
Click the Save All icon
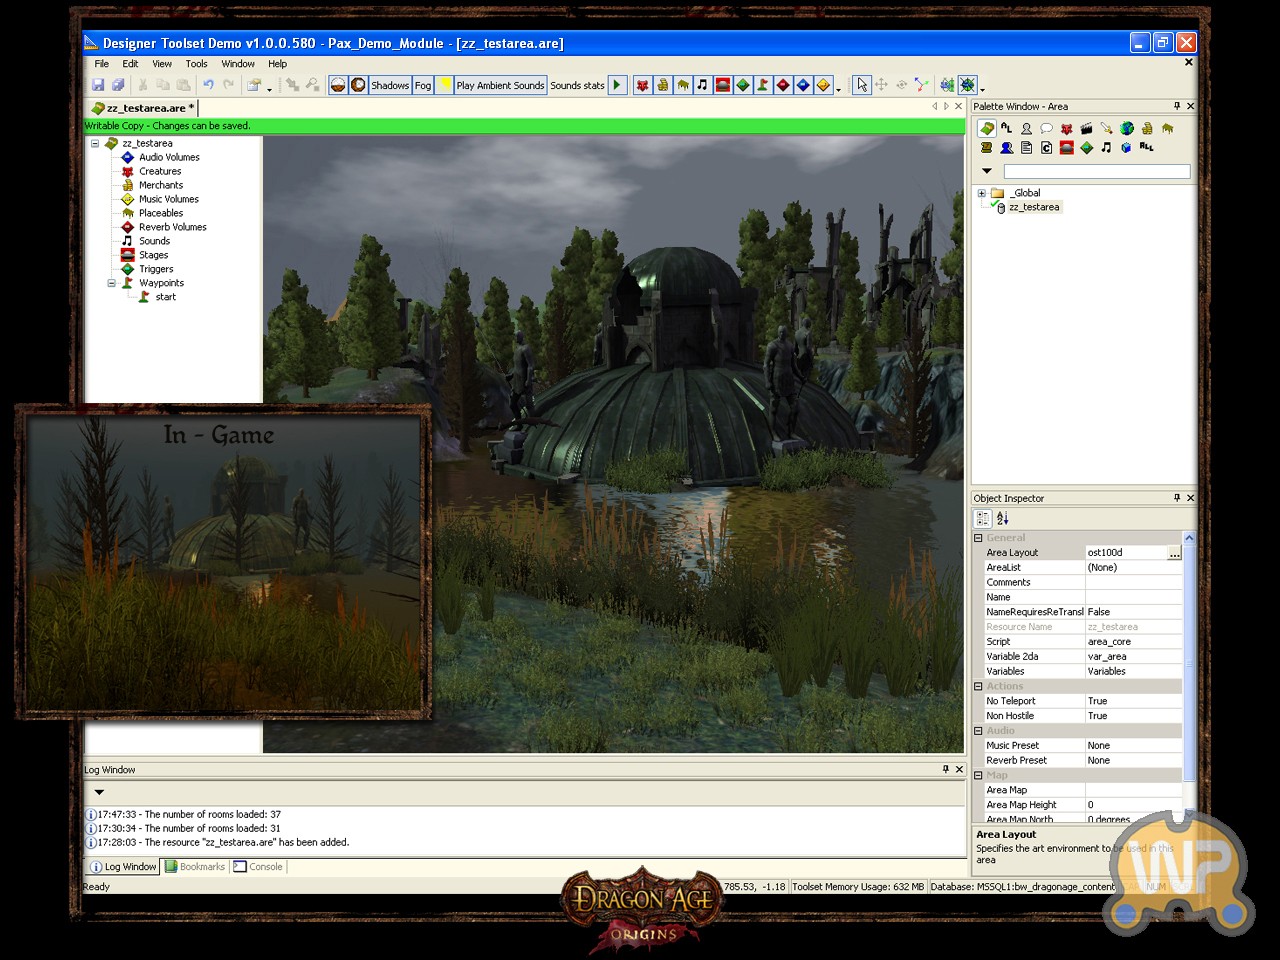point(118,85)
